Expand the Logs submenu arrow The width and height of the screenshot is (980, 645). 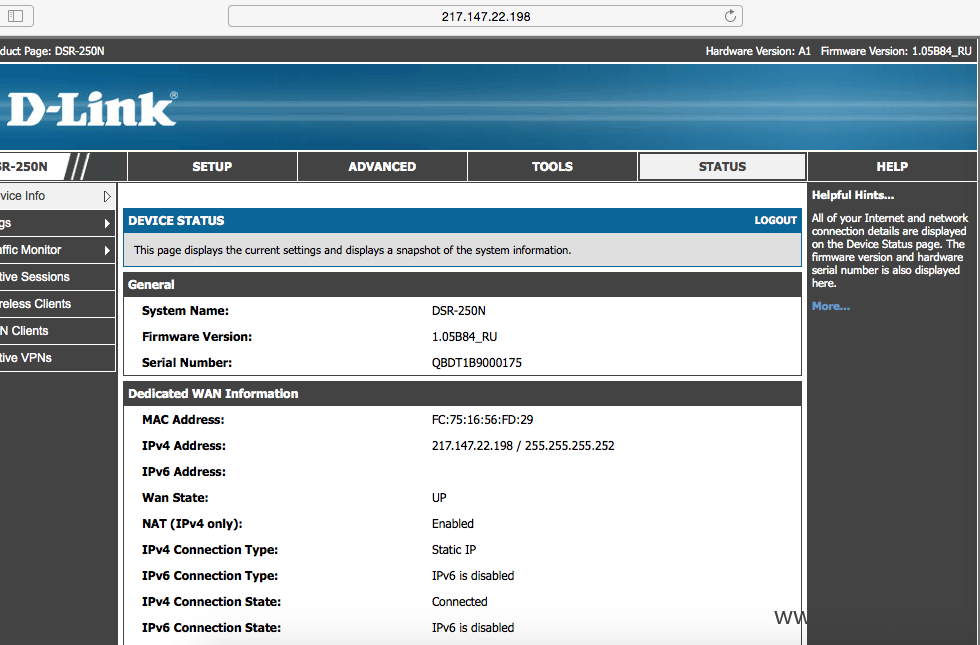pos(108,223)
